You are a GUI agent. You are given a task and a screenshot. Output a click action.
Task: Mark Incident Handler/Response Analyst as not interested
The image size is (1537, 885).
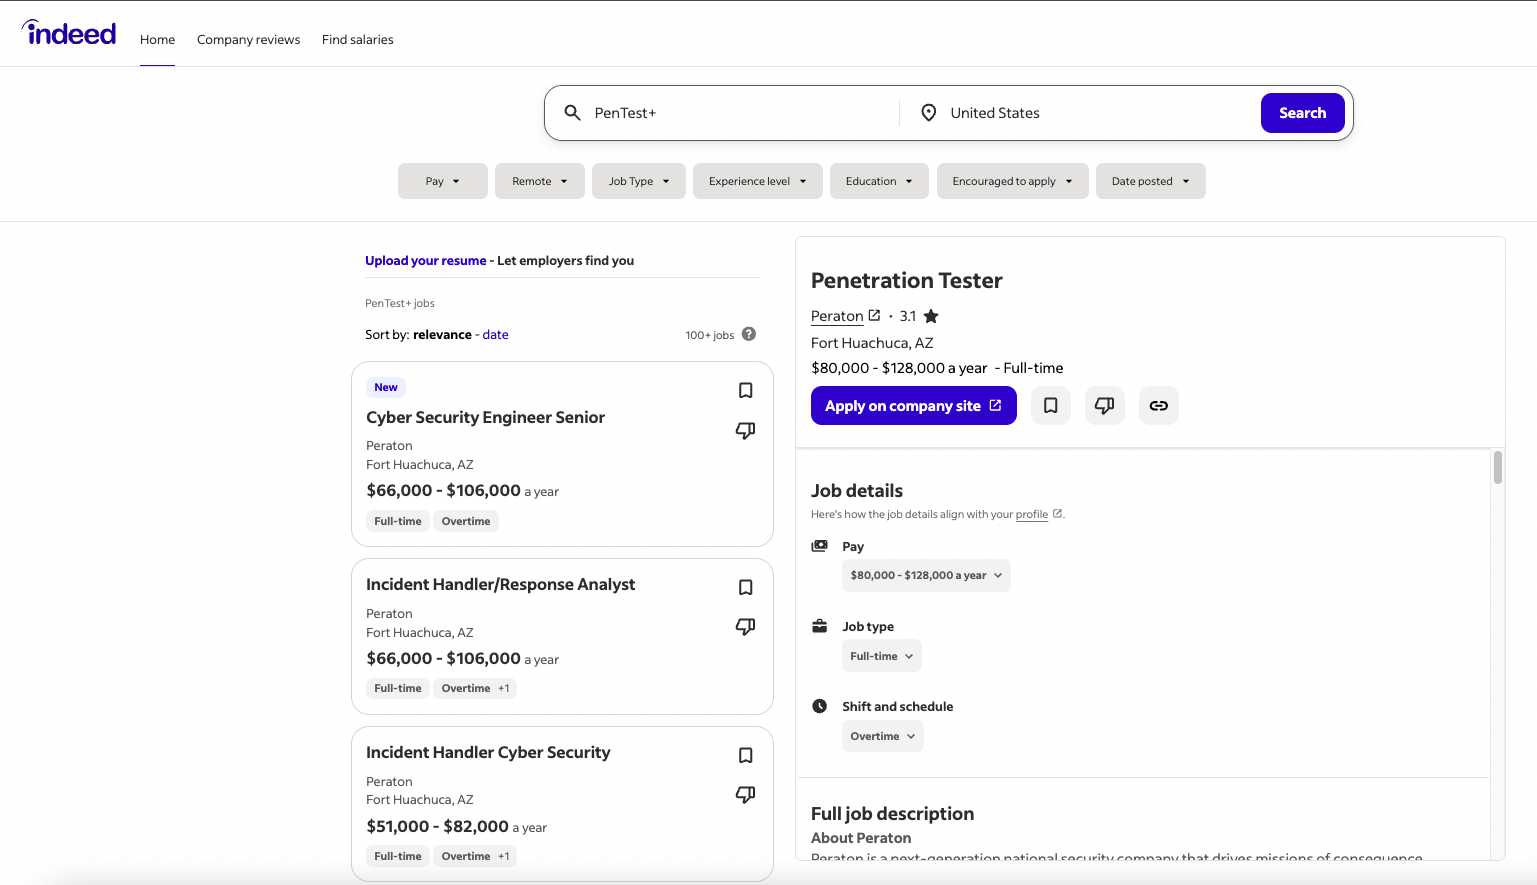pyautogui.click(x=745, y=626)
